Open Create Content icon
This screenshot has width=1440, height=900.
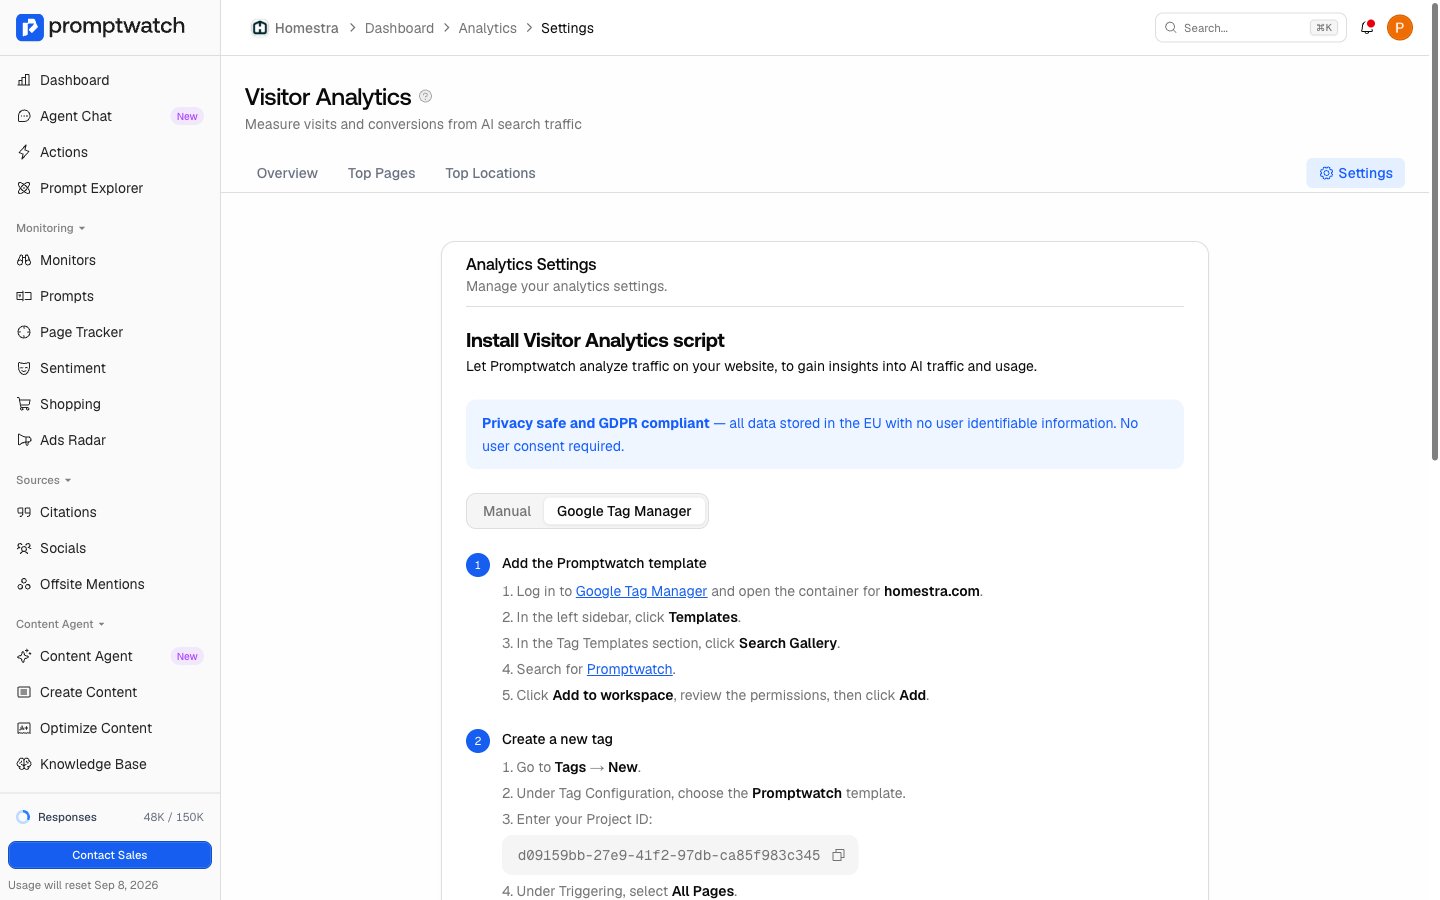click(x=24, y=692)
